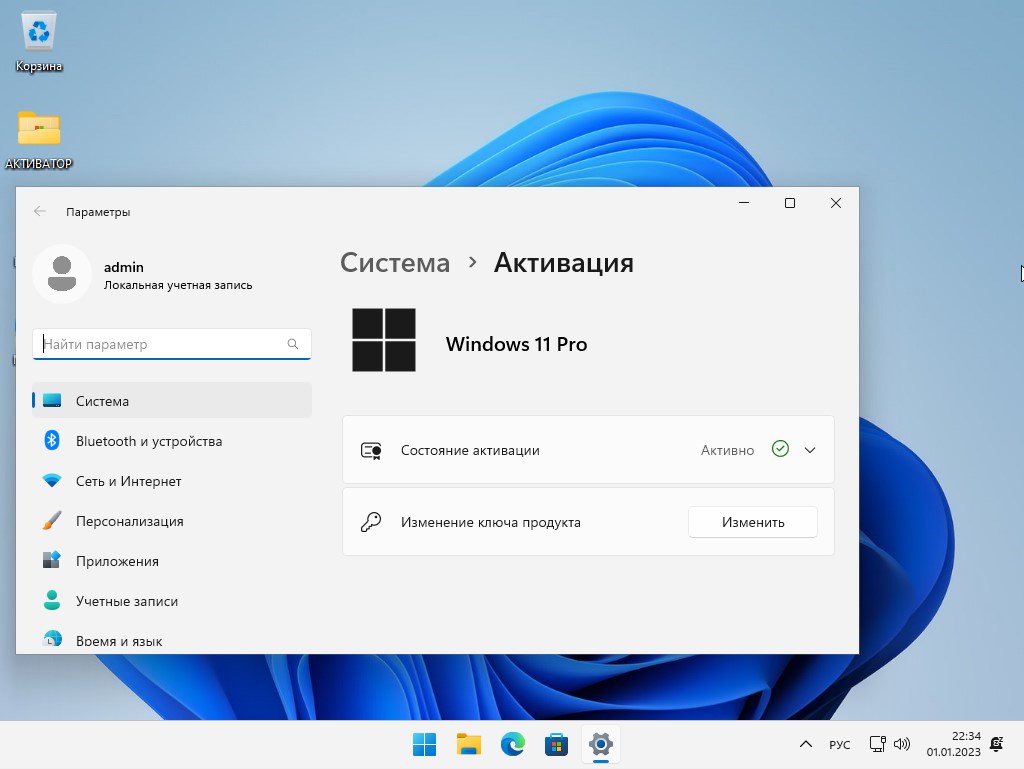The height and width of the screenshot is (769, 1024).
Task: Launch Microsoft Edge from the taskbar
Action: pyautogui.click(x=513, y=744)
